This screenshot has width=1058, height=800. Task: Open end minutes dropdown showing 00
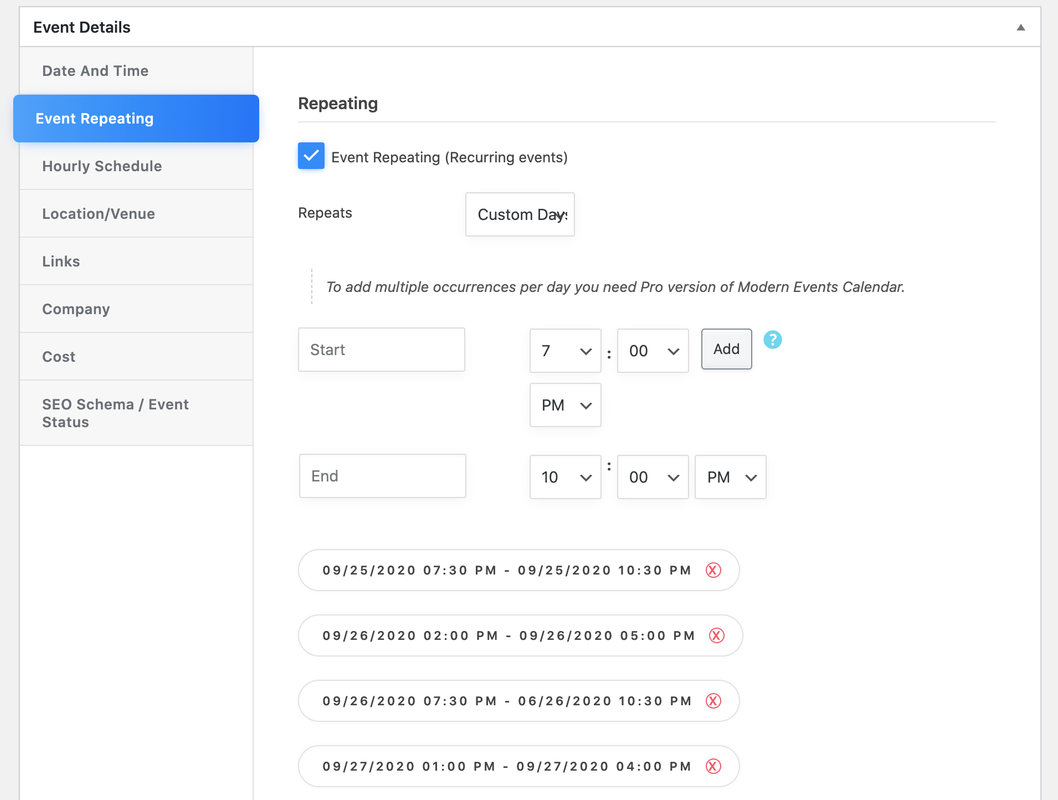pyautogui.click(x=653, y=477)
